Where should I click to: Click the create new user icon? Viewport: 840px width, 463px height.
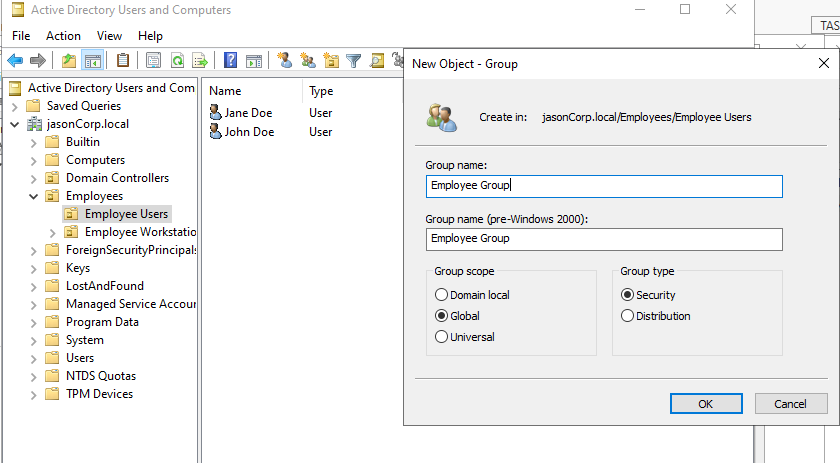(285, 61)
